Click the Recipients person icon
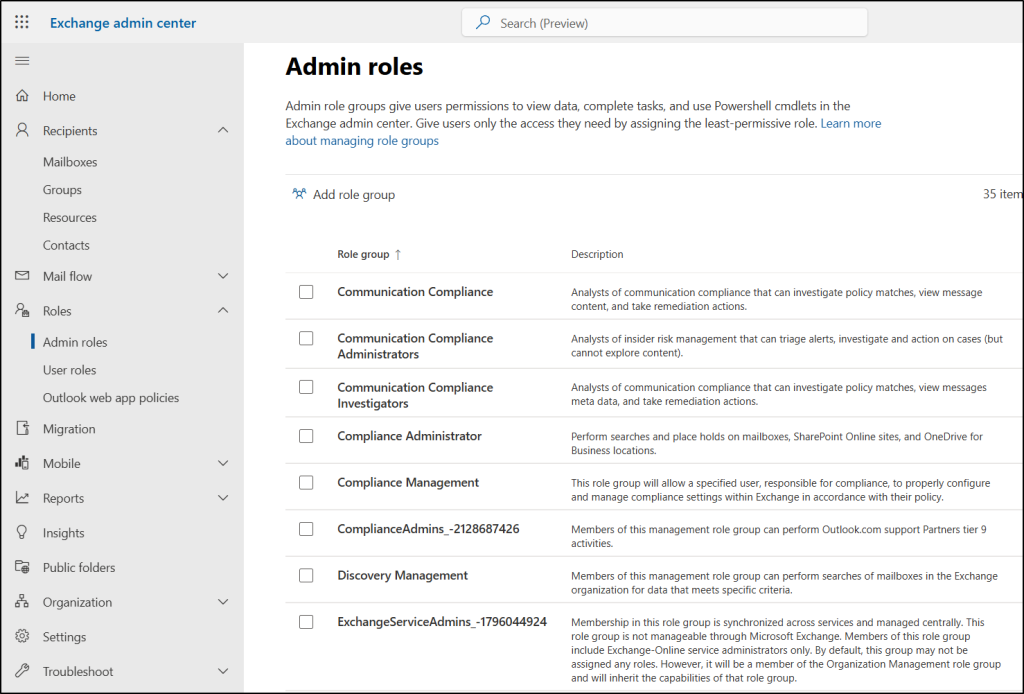Screen dimensions: 1024x694 click(22, 130)
